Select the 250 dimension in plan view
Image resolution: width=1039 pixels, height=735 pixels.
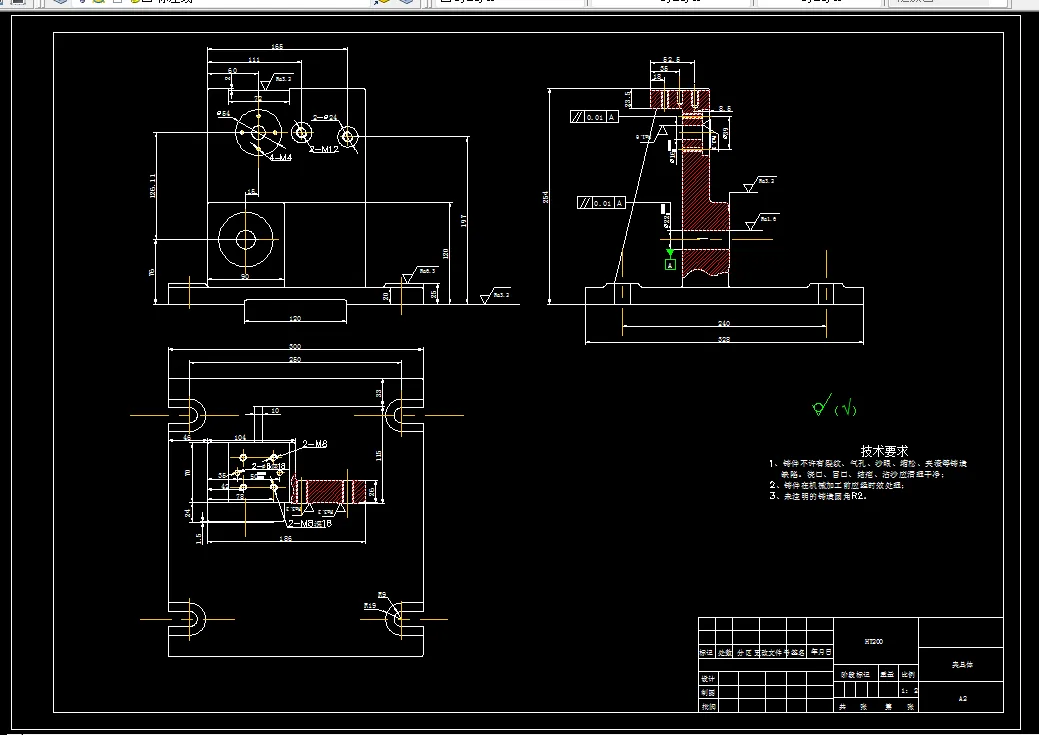tap(295, 359)
